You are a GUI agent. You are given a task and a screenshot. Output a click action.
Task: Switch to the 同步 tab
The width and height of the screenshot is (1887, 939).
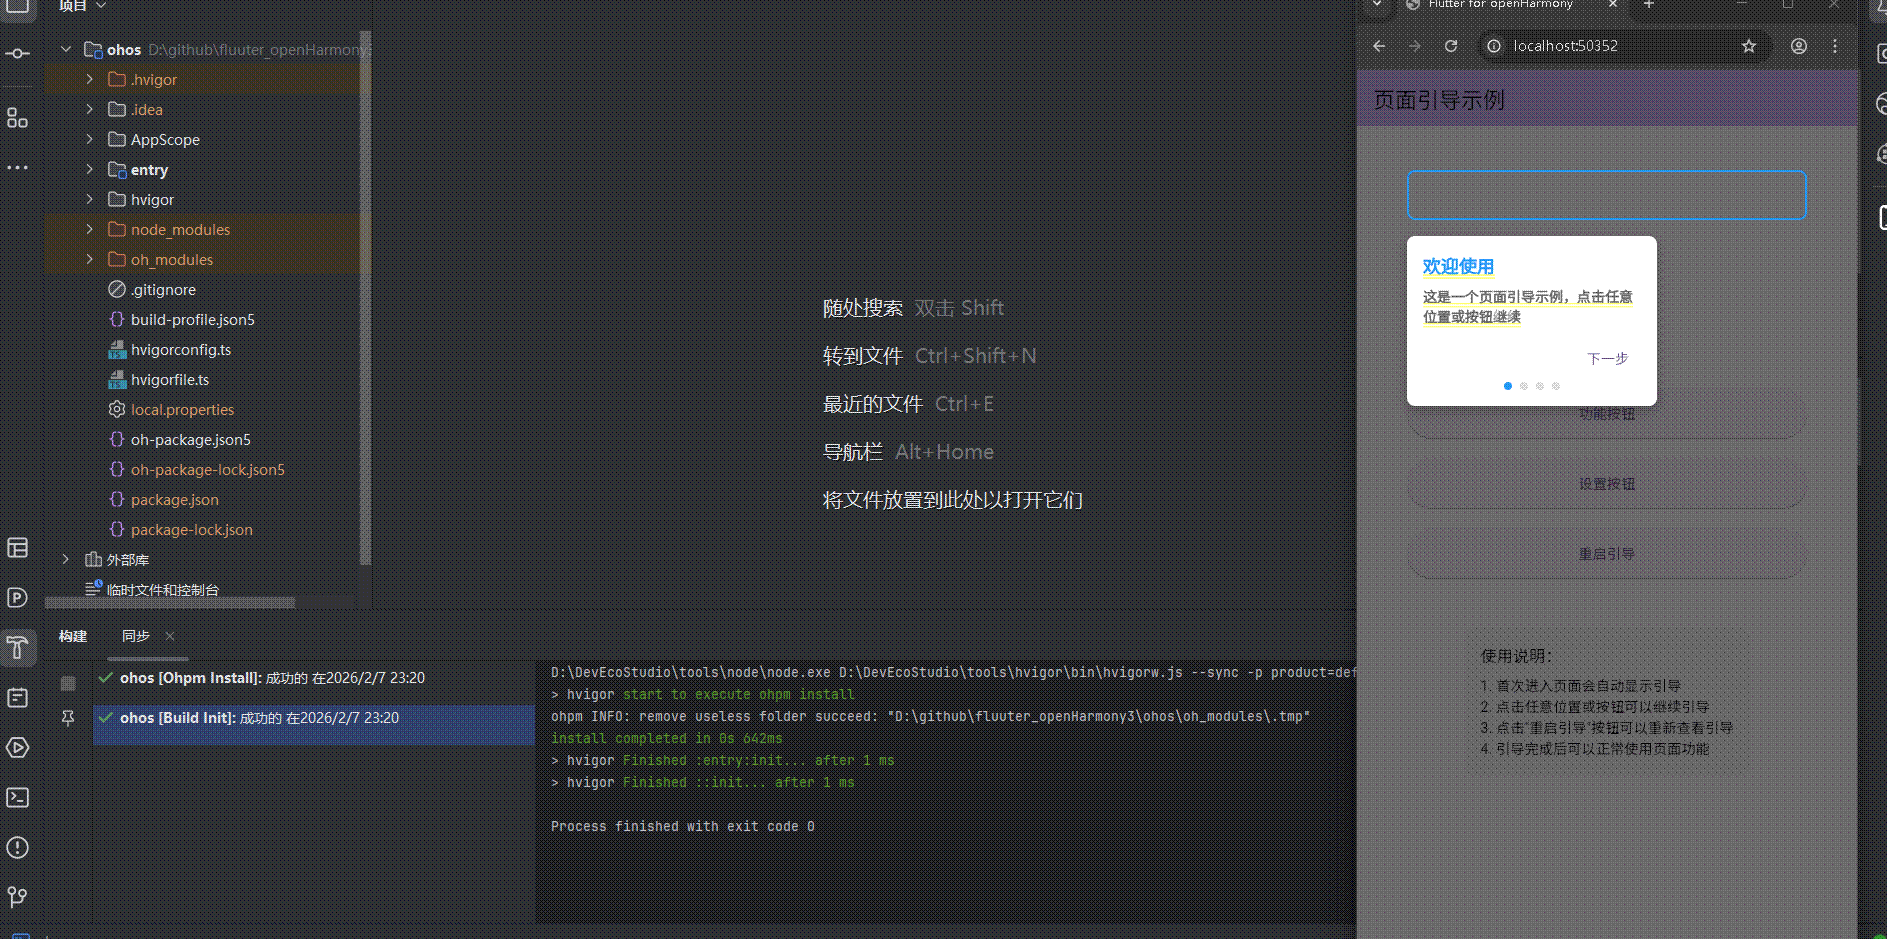coord(136,636)
